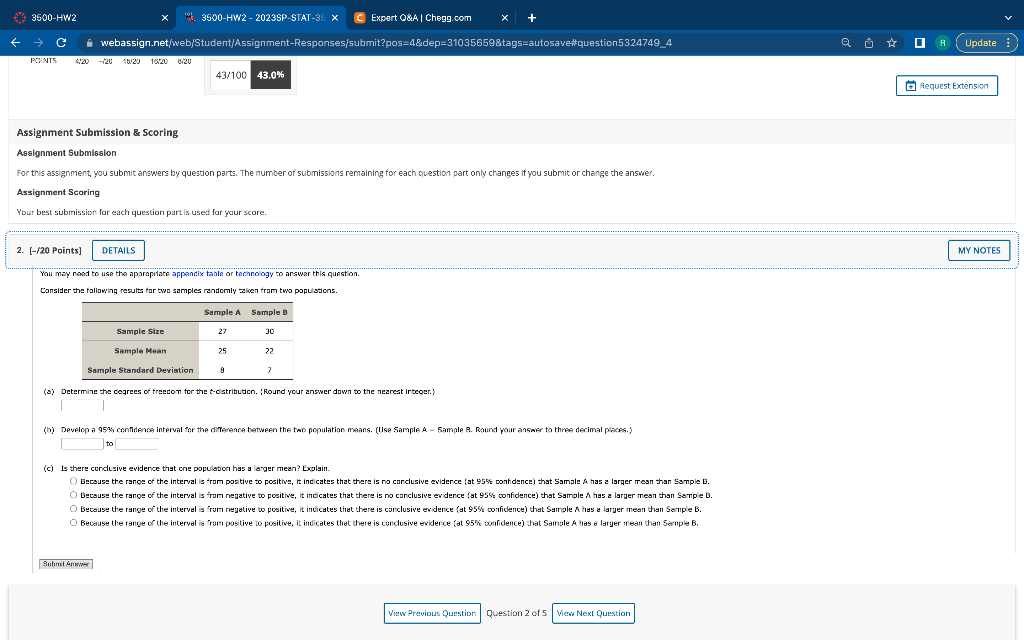Open the appendix table link
Image resolution: width=1024 pixels, height=640 pixels.
pos(197,274)
